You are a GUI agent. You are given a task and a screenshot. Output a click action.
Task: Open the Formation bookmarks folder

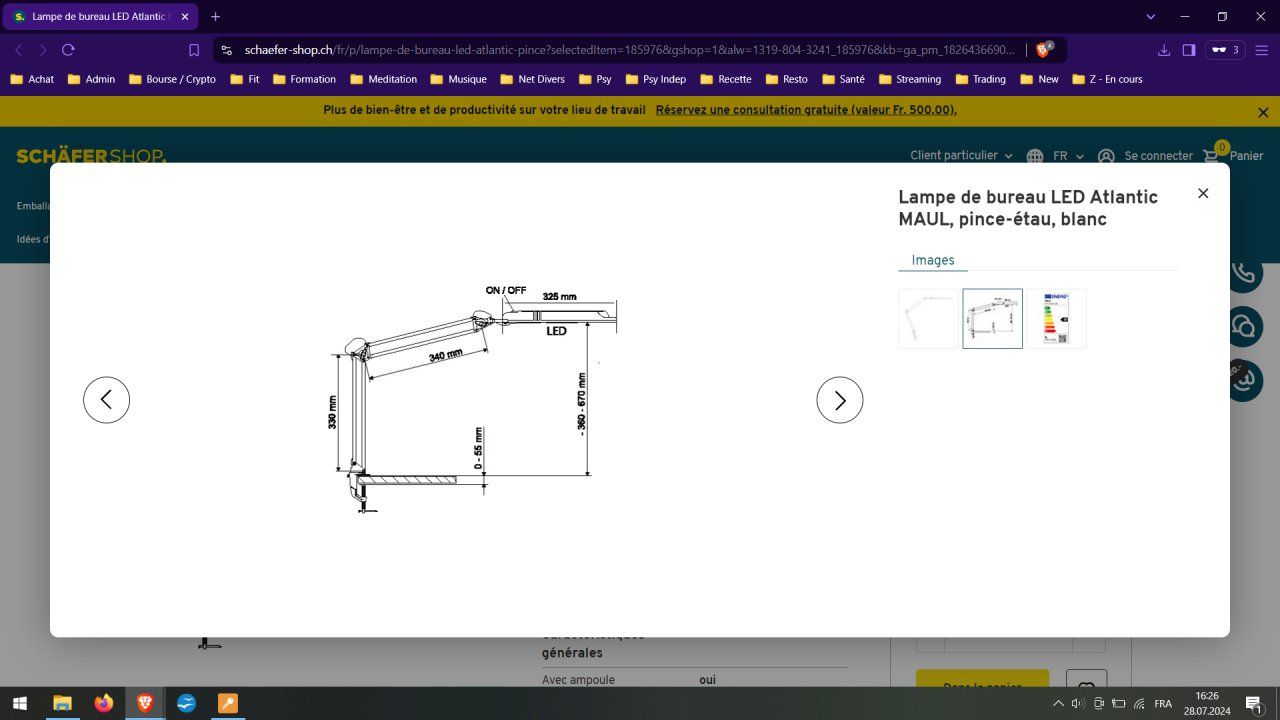coord(304,79)
